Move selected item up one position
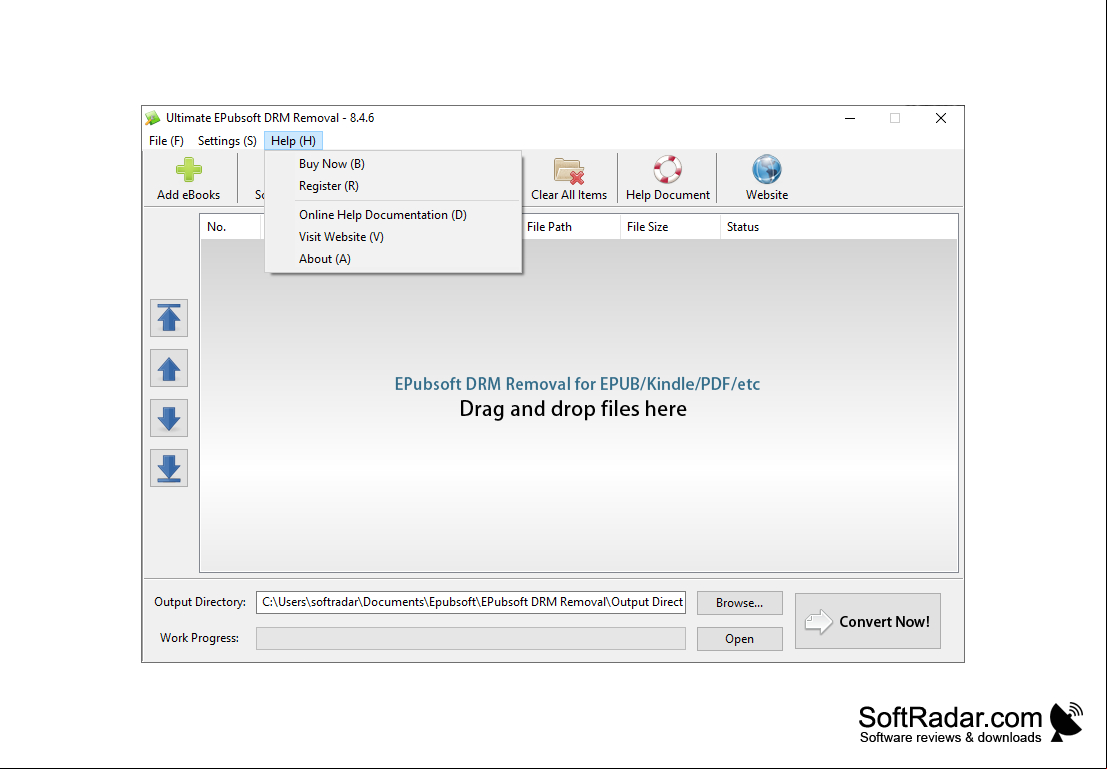The image size is (1107, 769). click(x=169, y=368)
